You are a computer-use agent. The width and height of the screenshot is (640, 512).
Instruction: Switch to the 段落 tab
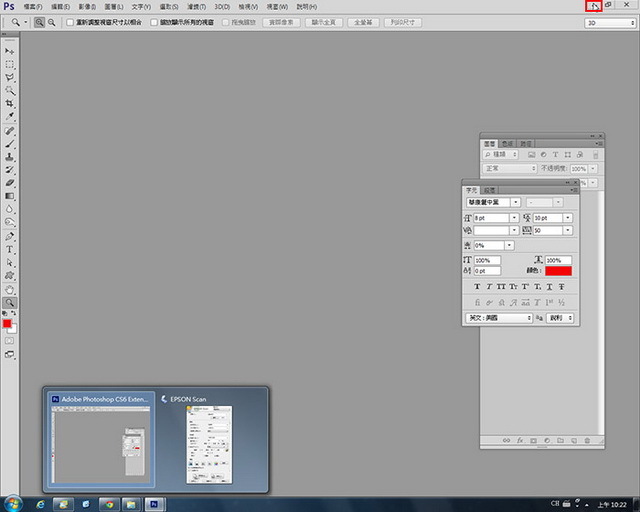[x=490, y=189]
